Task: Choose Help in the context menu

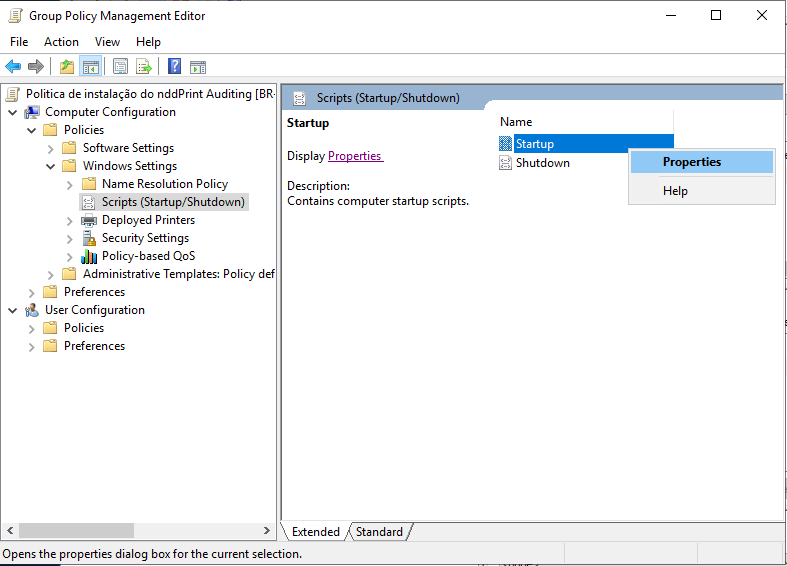Action: (x=675, y=191)
